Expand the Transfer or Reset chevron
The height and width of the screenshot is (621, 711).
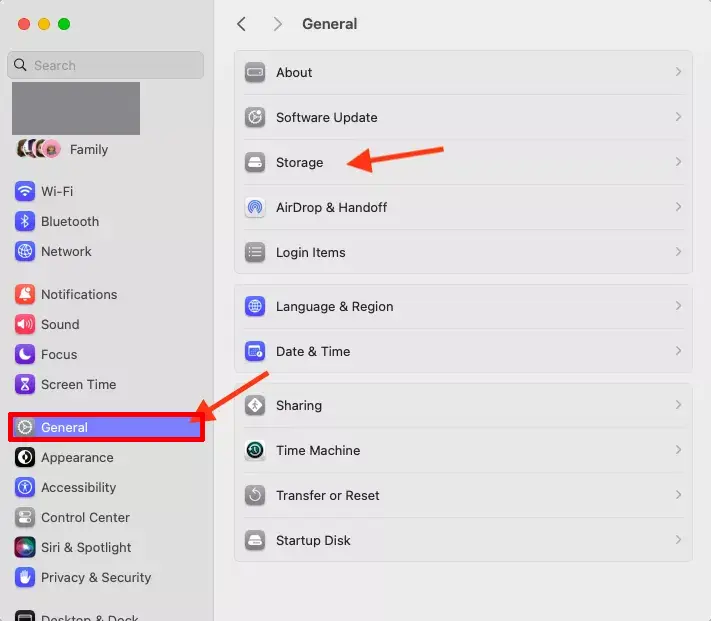[678, 495]
